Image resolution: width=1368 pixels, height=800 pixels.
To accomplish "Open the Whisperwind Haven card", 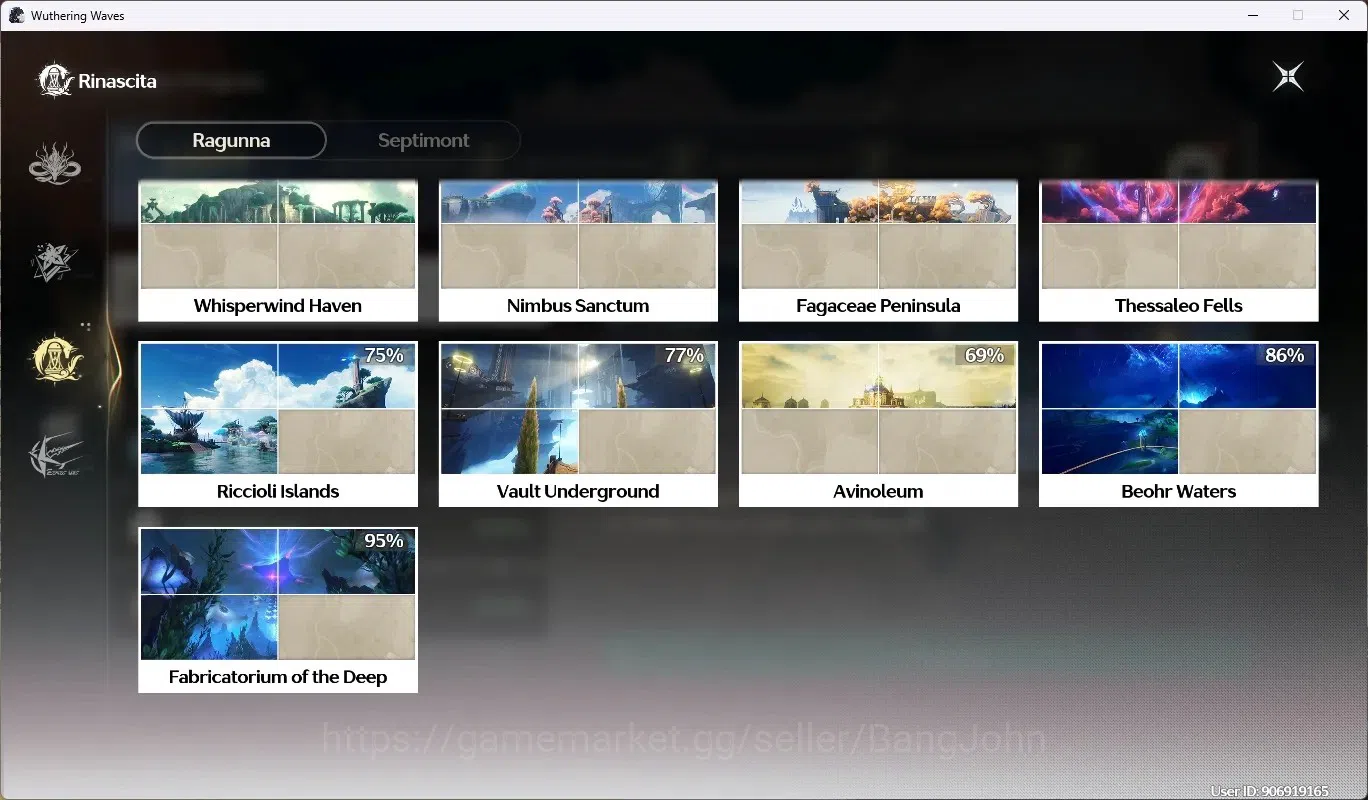I will pyautogui.click(x=278, y=251).
